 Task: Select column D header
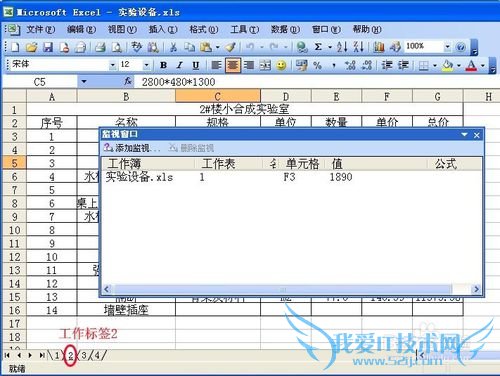(286, 97)
